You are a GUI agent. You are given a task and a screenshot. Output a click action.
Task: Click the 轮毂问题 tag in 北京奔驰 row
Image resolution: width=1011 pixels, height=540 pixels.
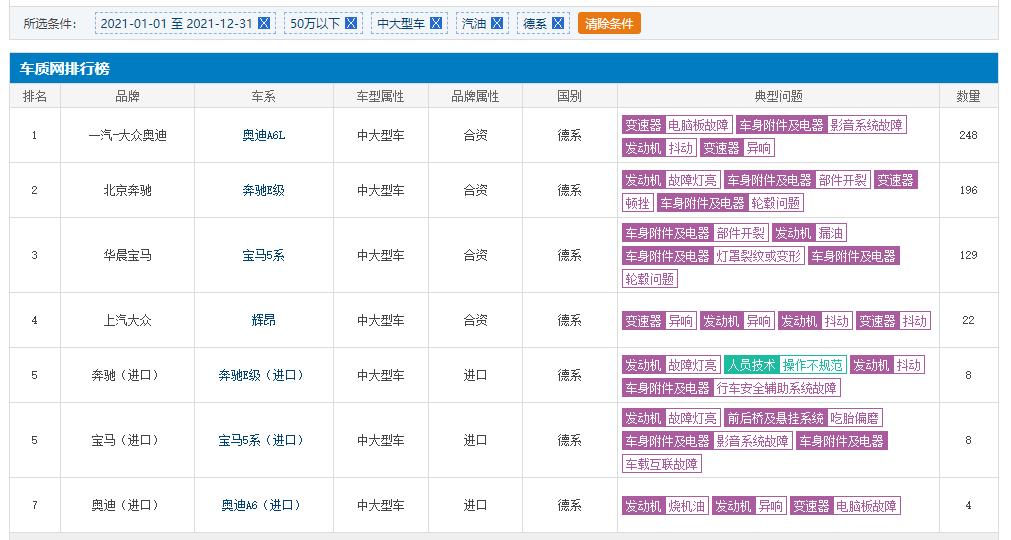(776, 203)
